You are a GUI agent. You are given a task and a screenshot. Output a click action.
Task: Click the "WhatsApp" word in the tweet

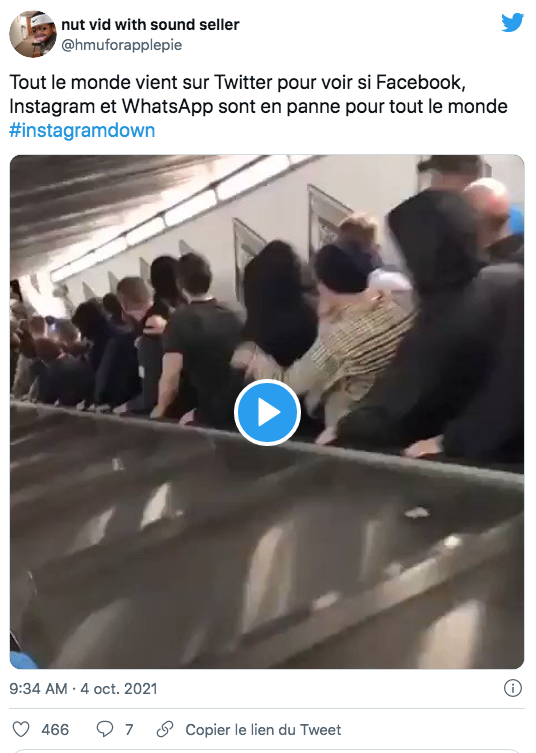(x=168, y=106)
